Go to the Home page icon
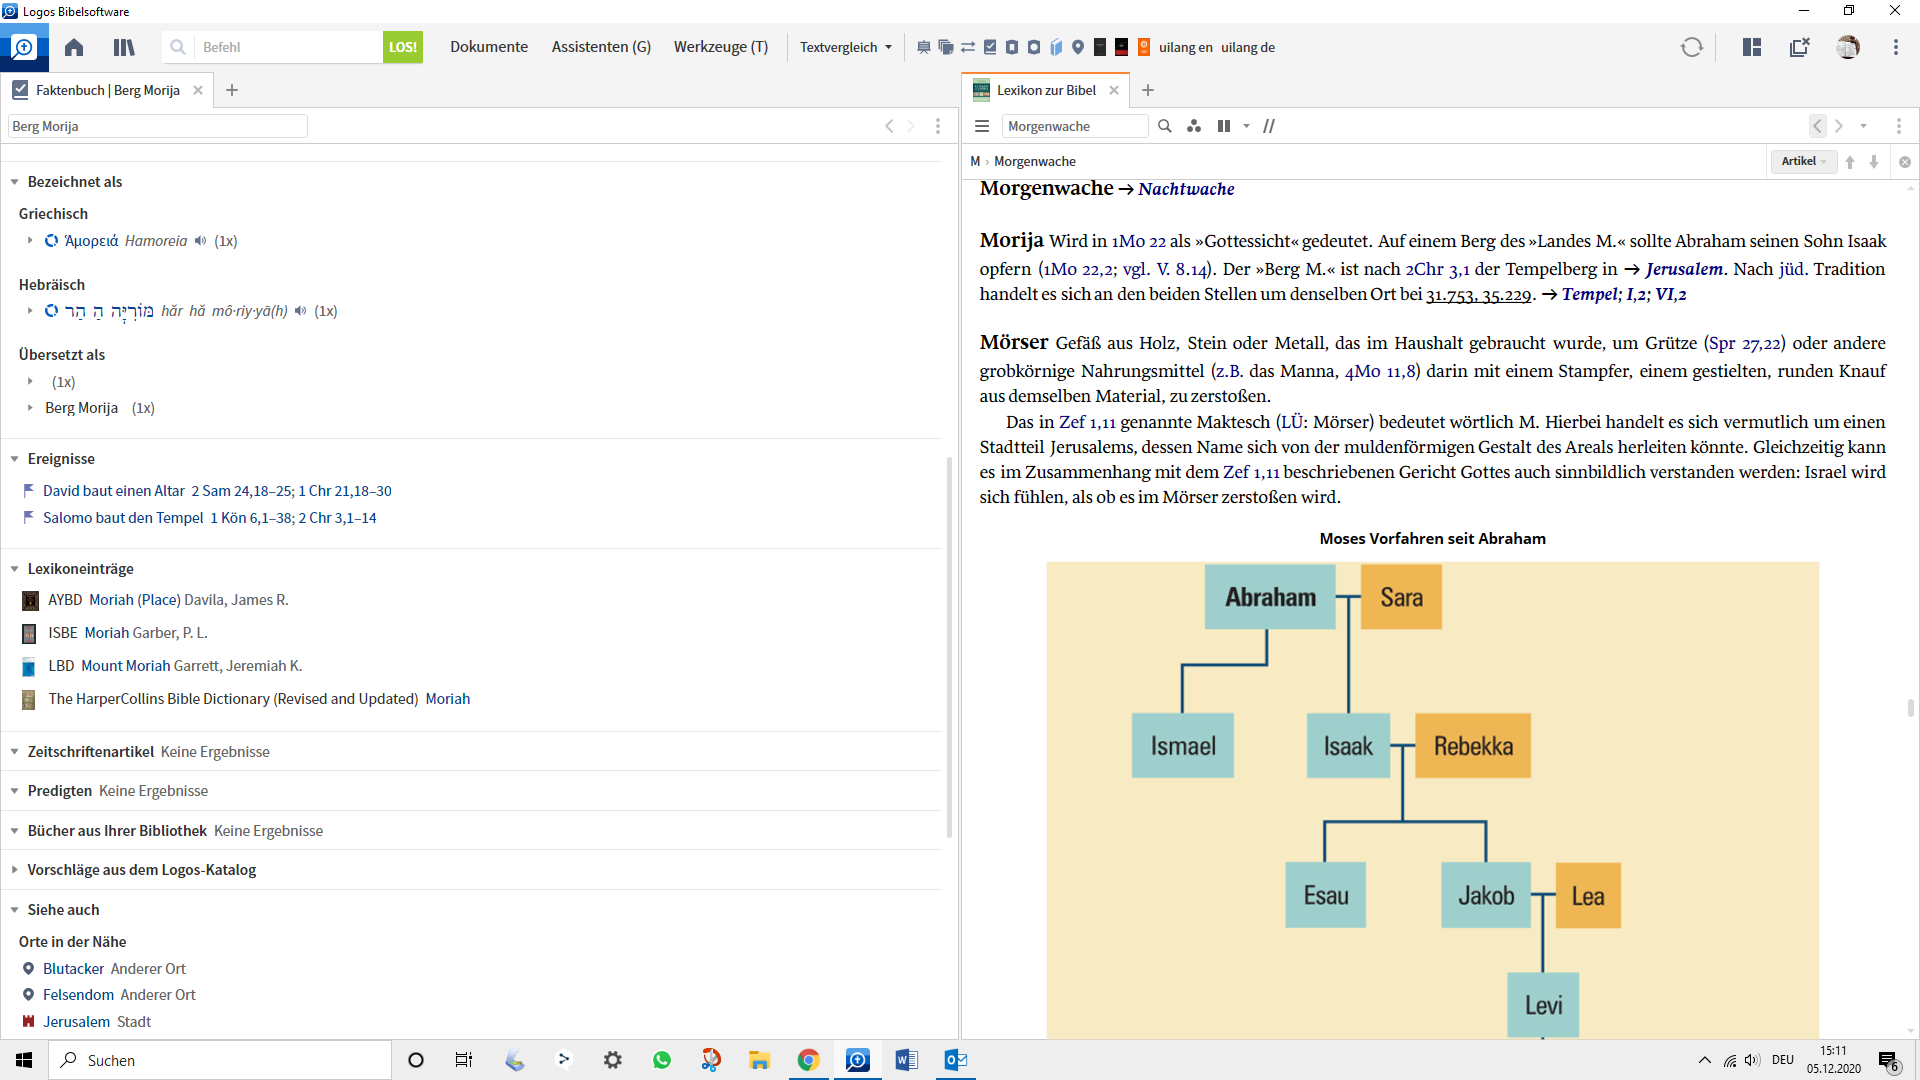Viewport: 1920px width, 1080px height. click(74, 47)
